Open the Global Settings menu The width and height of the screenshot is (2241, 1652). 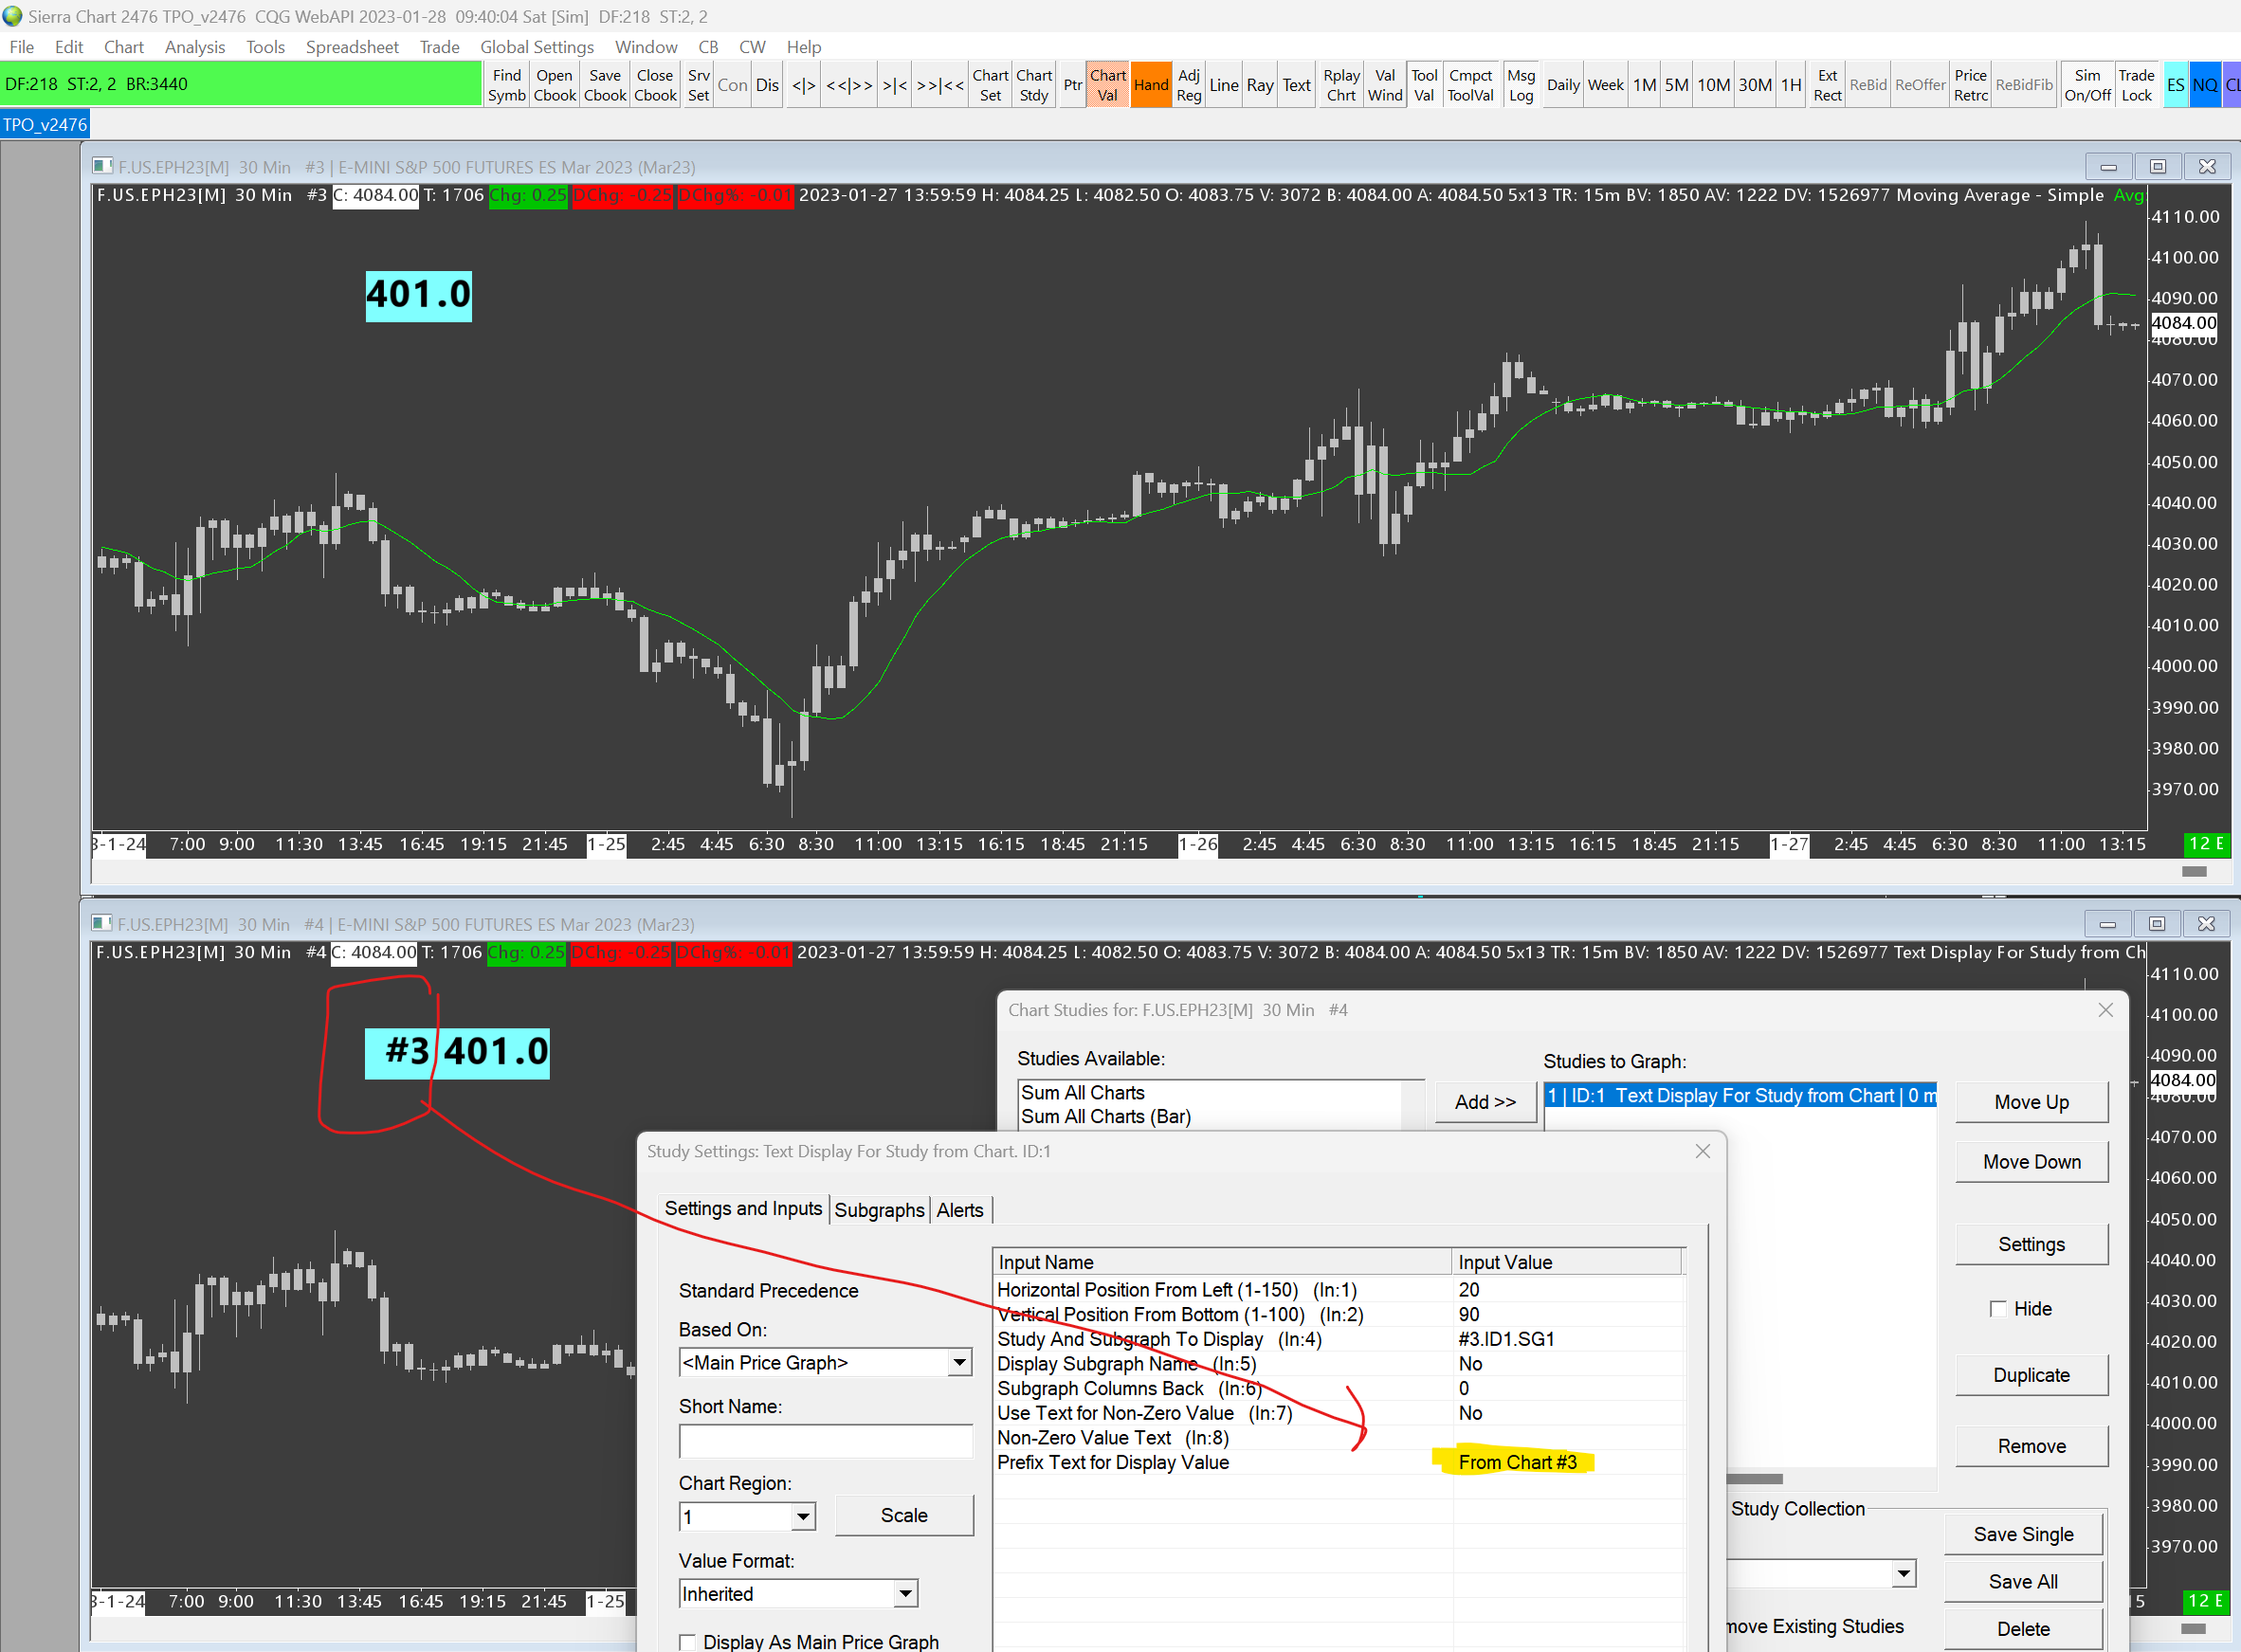tap(536, 47)
